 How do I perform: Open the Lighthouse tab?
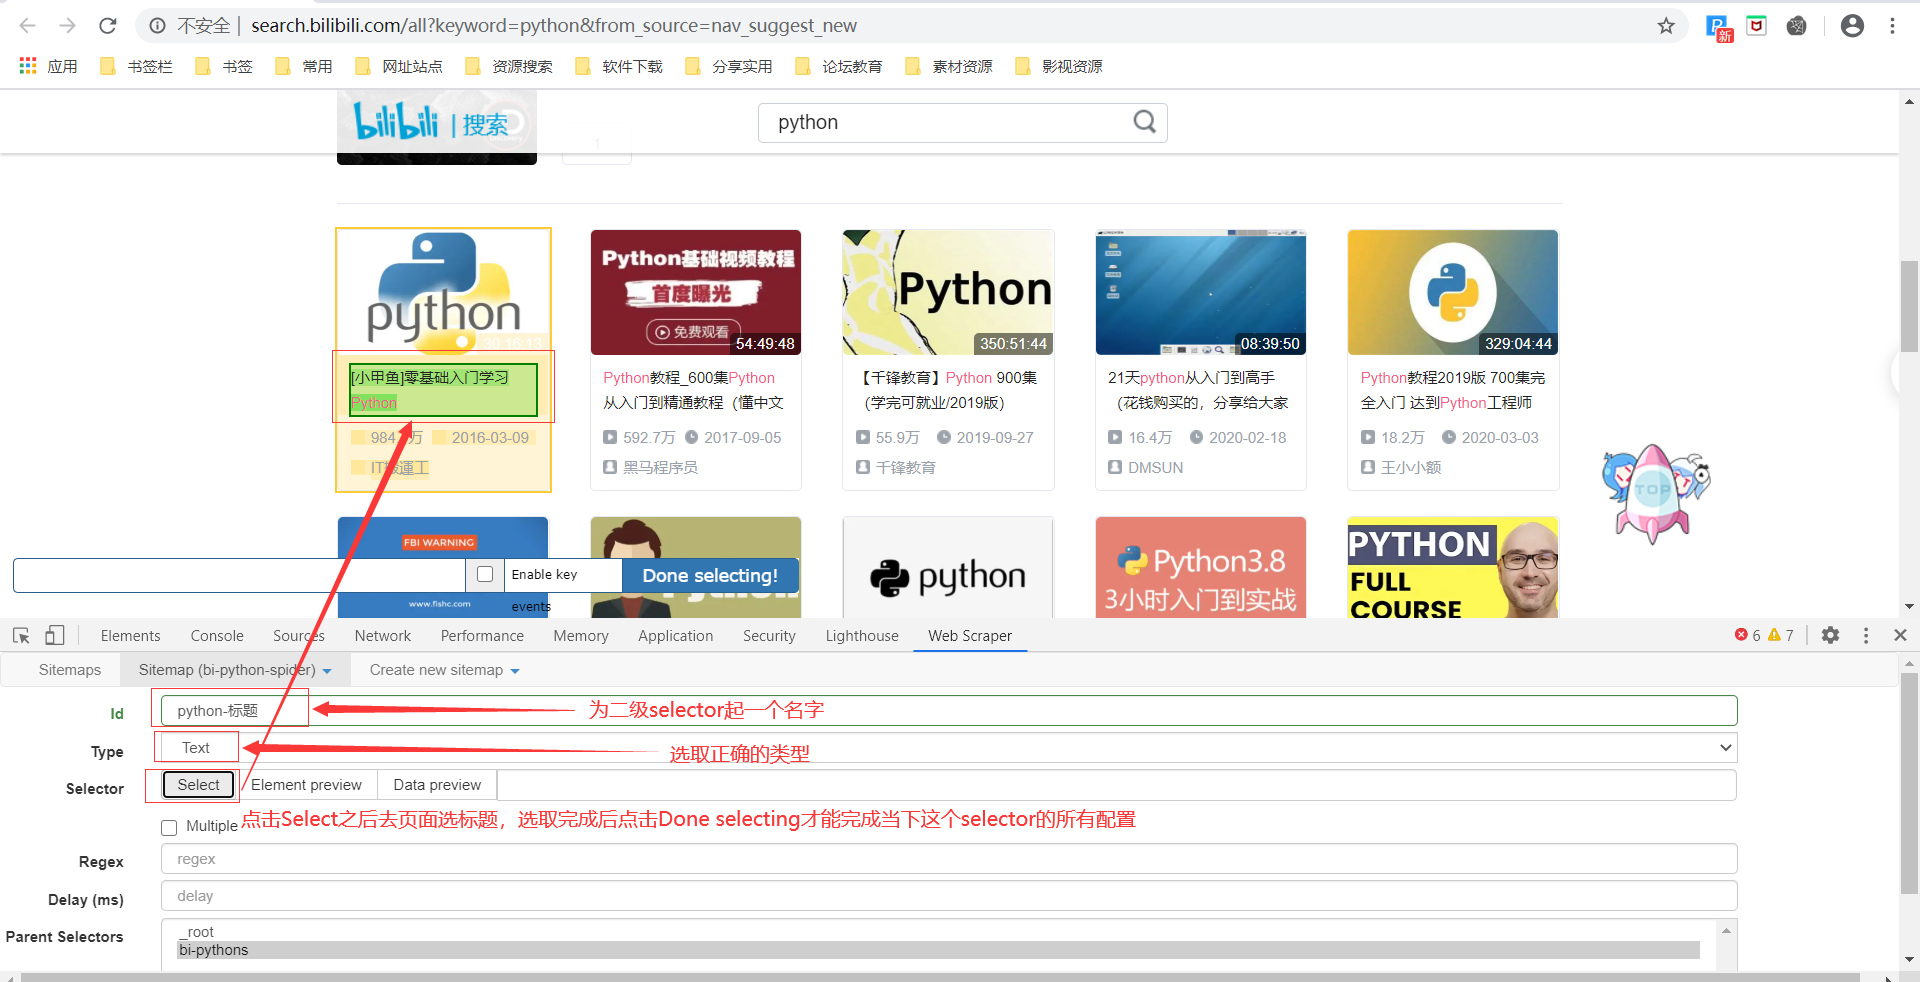click(862, 636)
